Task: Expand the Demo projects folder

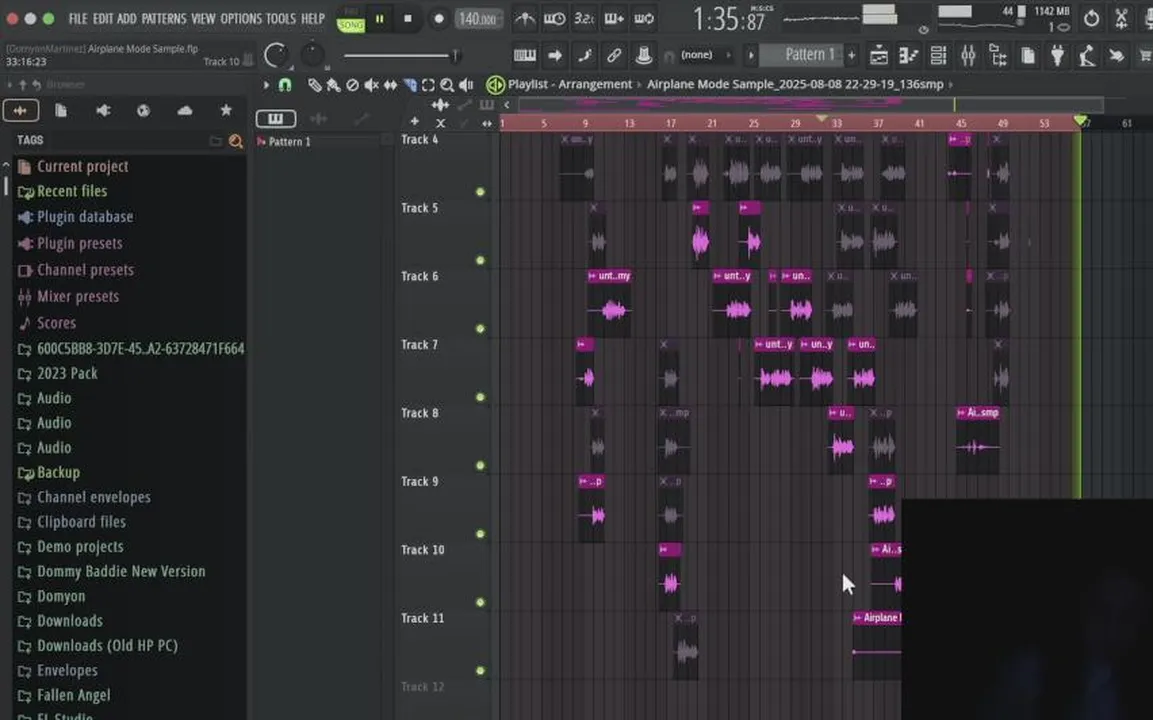Action: [80, 547]
